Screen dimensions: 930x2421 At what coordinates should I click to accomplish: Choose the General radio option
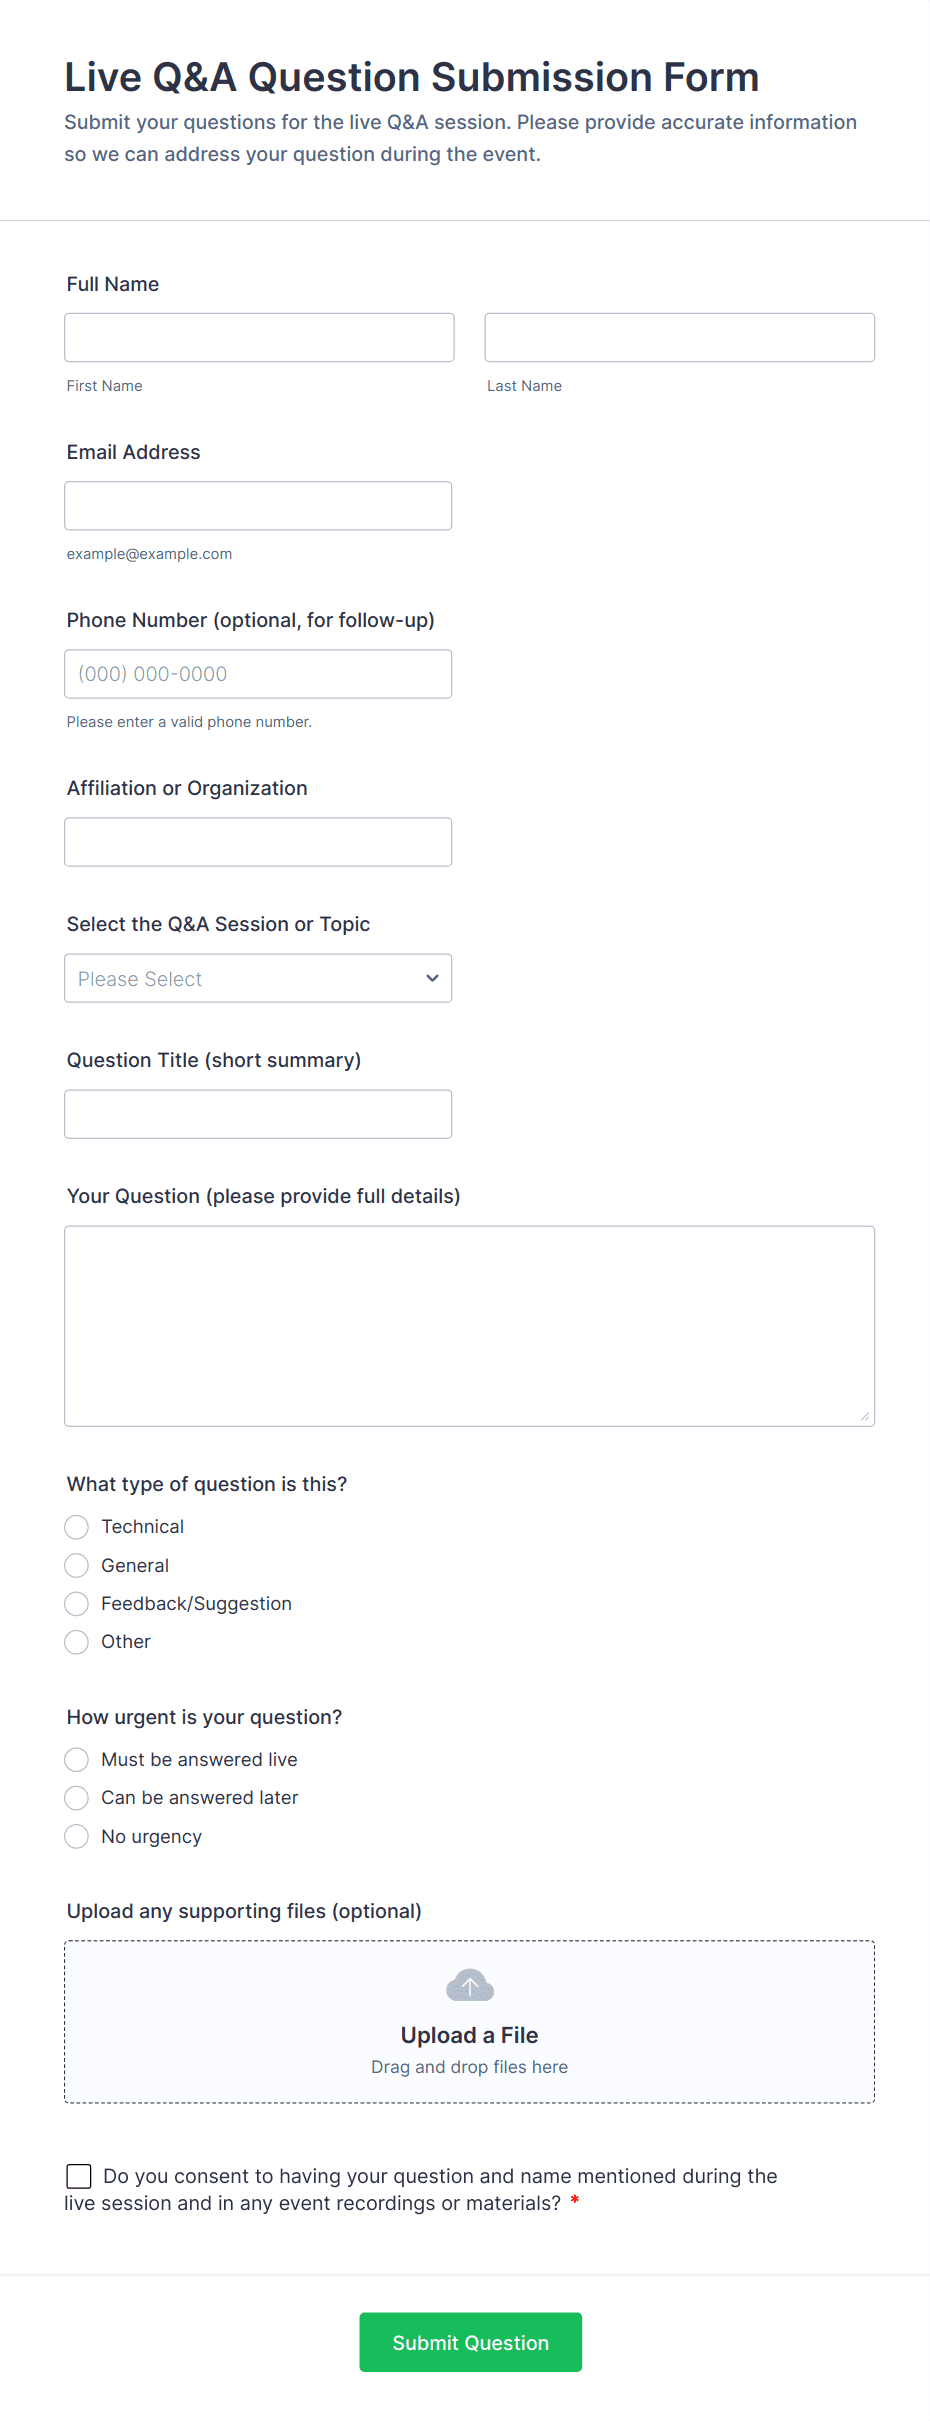(x=77, y=1565)
